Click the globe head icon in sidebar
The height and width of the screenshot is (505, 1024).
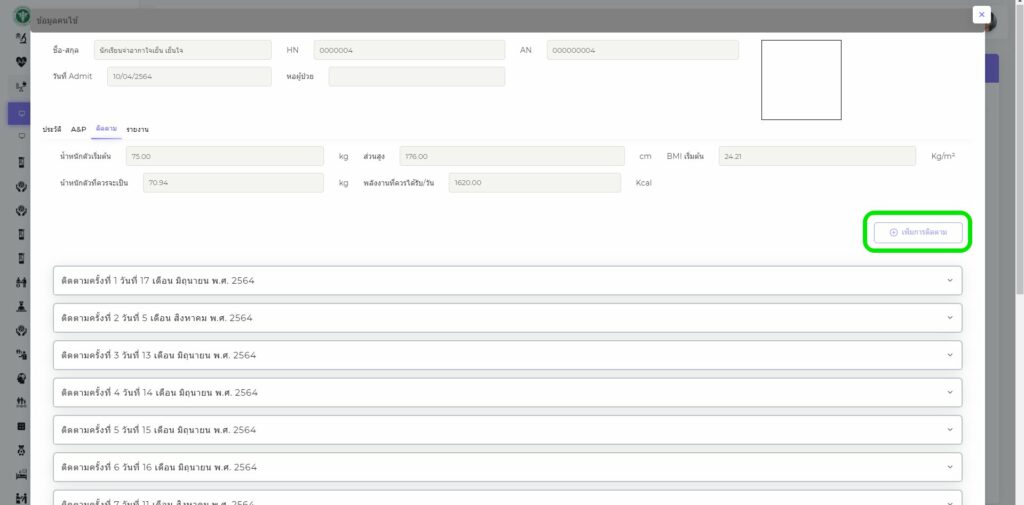tap(21, 378)
